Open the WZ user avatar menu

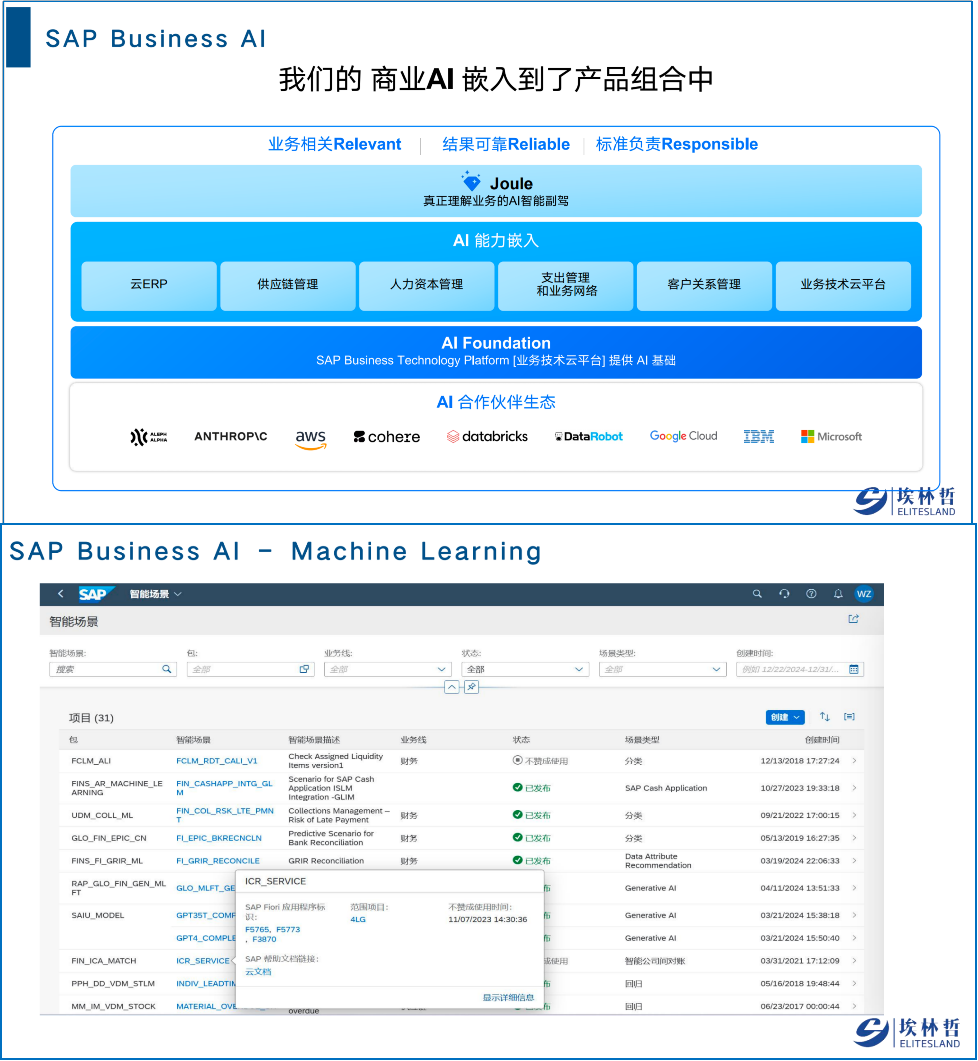[x=865, y=593]
